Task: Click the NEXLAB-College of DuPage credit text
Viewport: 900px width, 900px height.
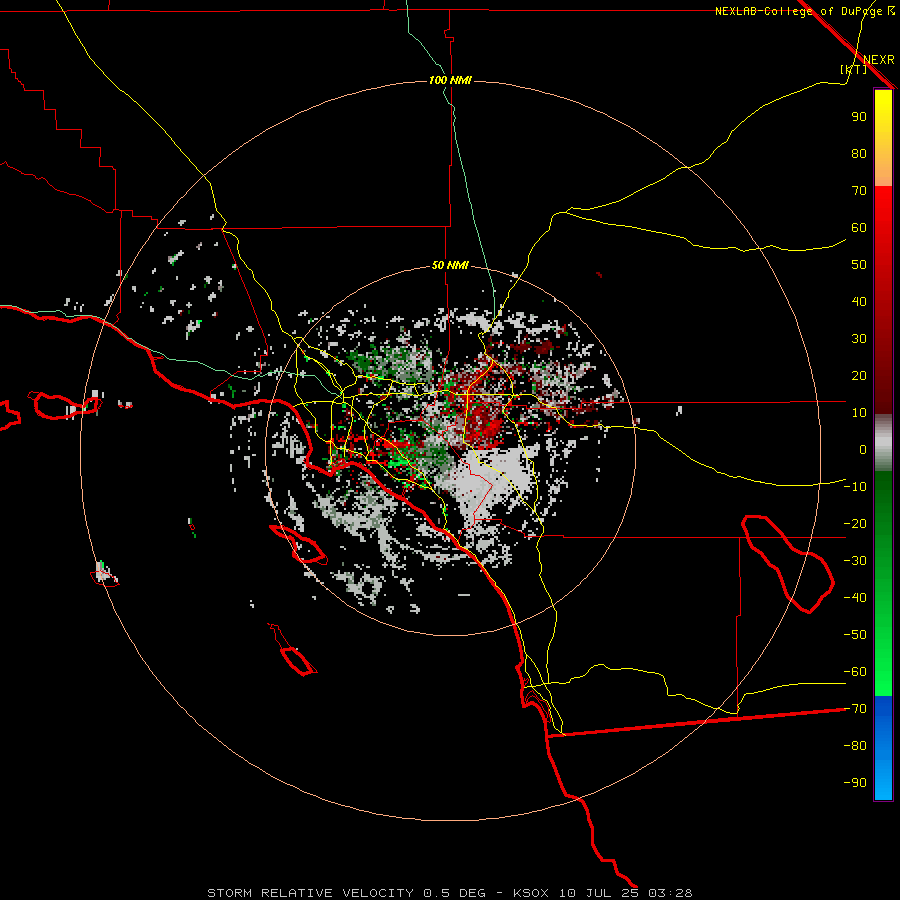Action: [x=804, y=11]
